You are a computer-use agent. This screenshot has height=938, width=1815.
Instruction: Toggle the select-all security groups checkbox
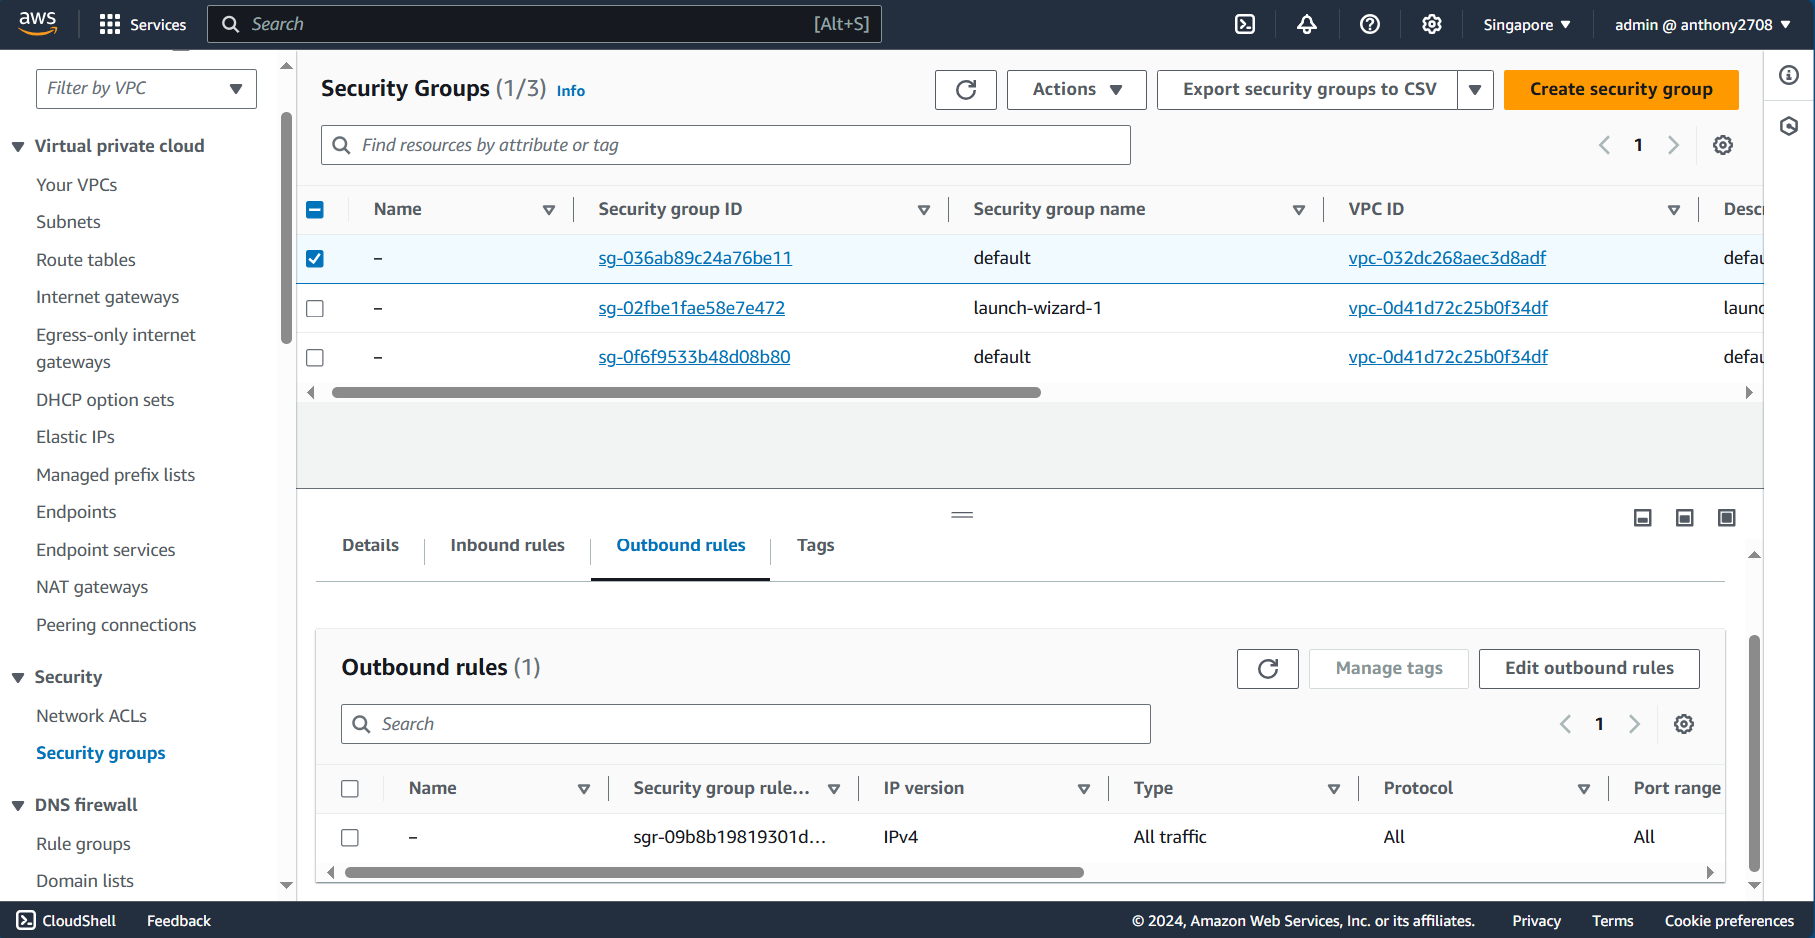[x=315, y=210]
